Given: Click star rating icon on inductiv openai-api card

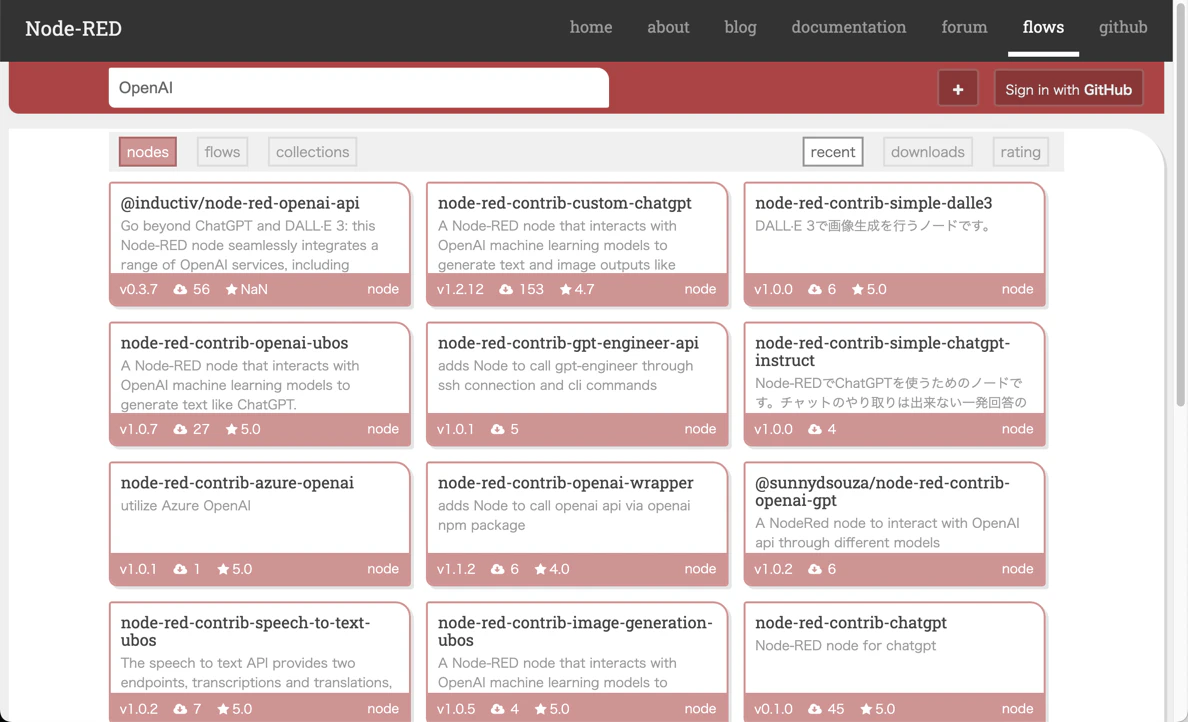Looking at the screenshot, I should click(232, 289).
